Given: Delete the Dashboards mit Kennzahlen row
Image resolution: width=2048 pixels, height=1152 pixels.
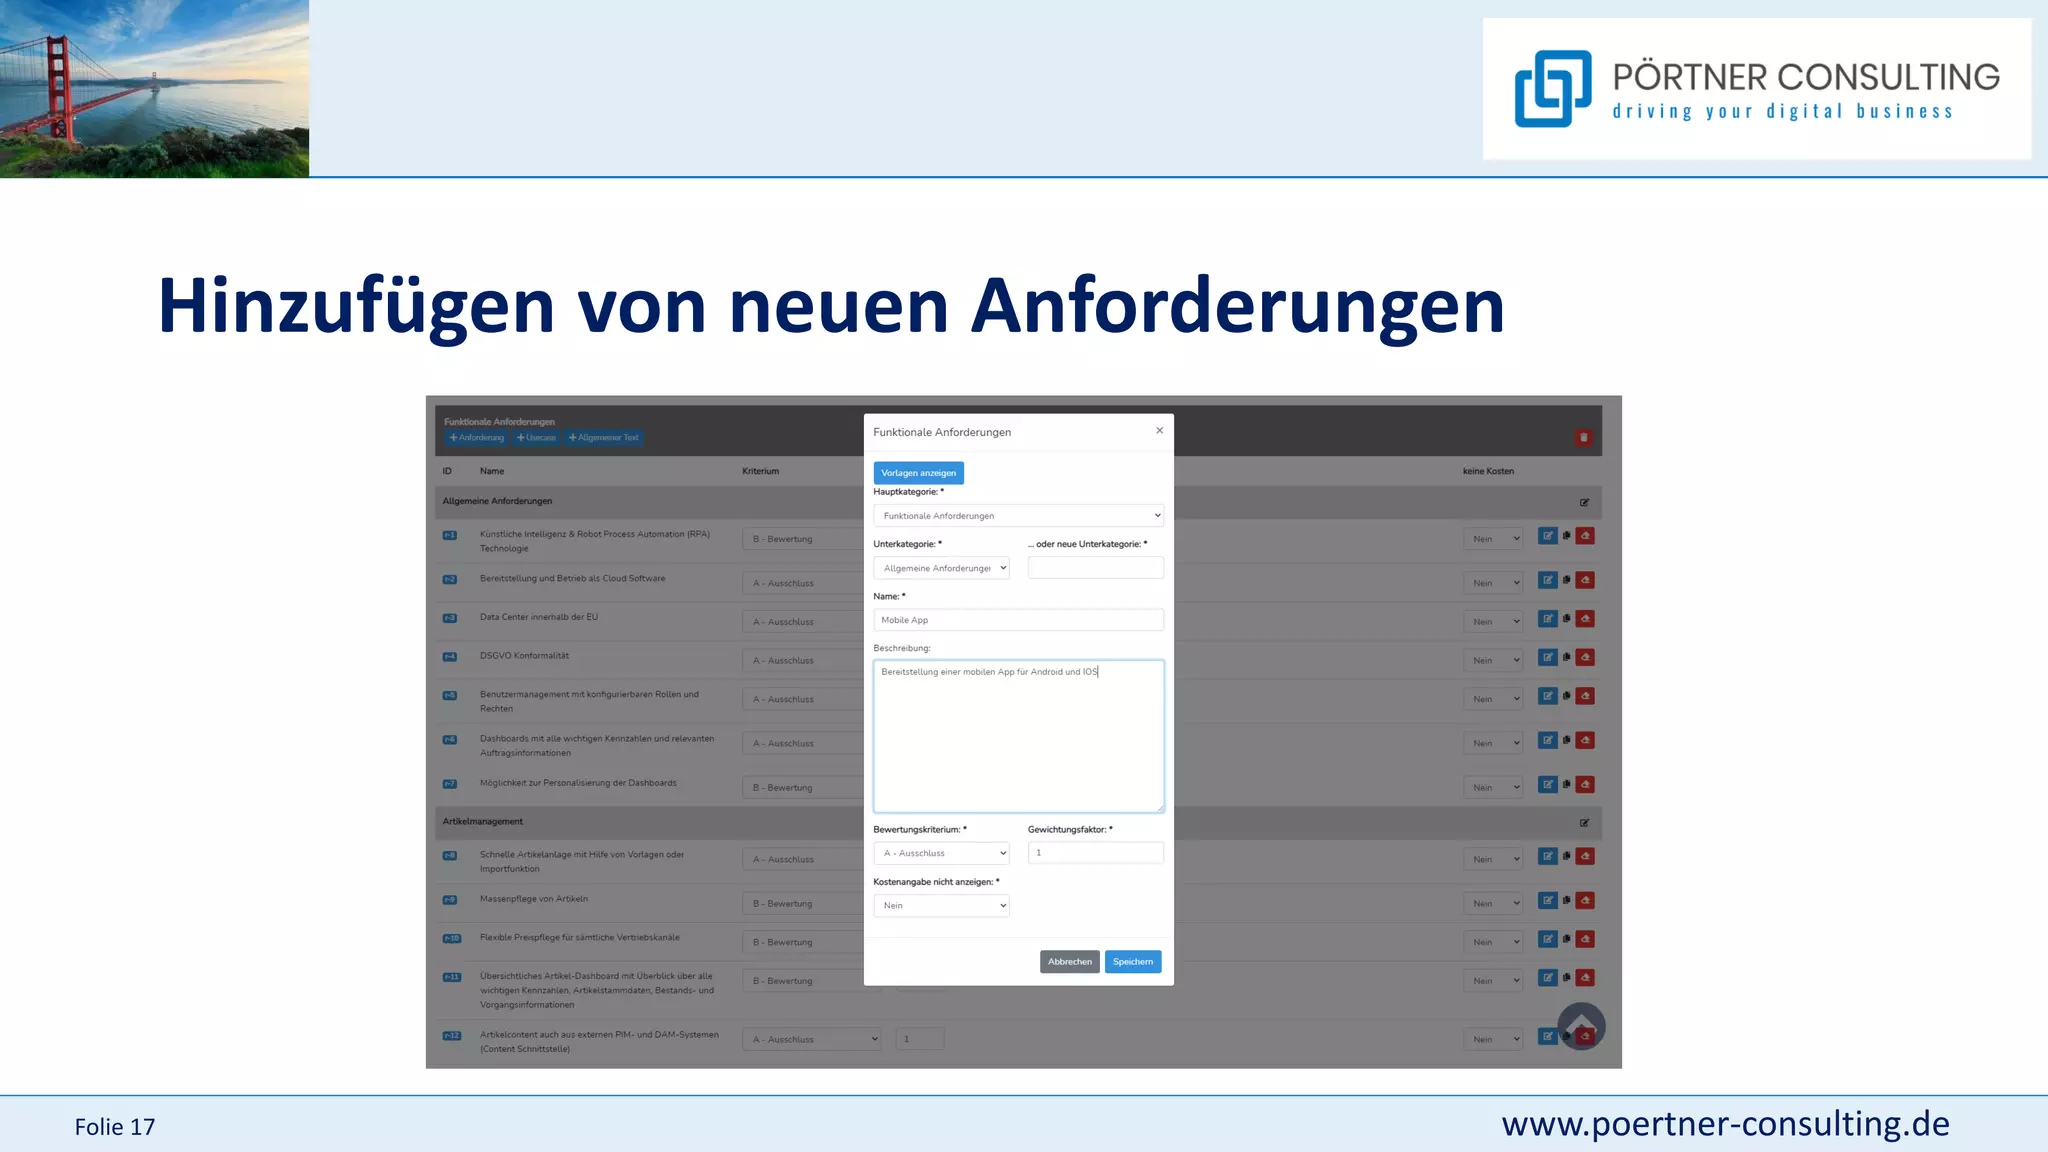Looking at the screenshot, I should click(x=1585, y=741).
